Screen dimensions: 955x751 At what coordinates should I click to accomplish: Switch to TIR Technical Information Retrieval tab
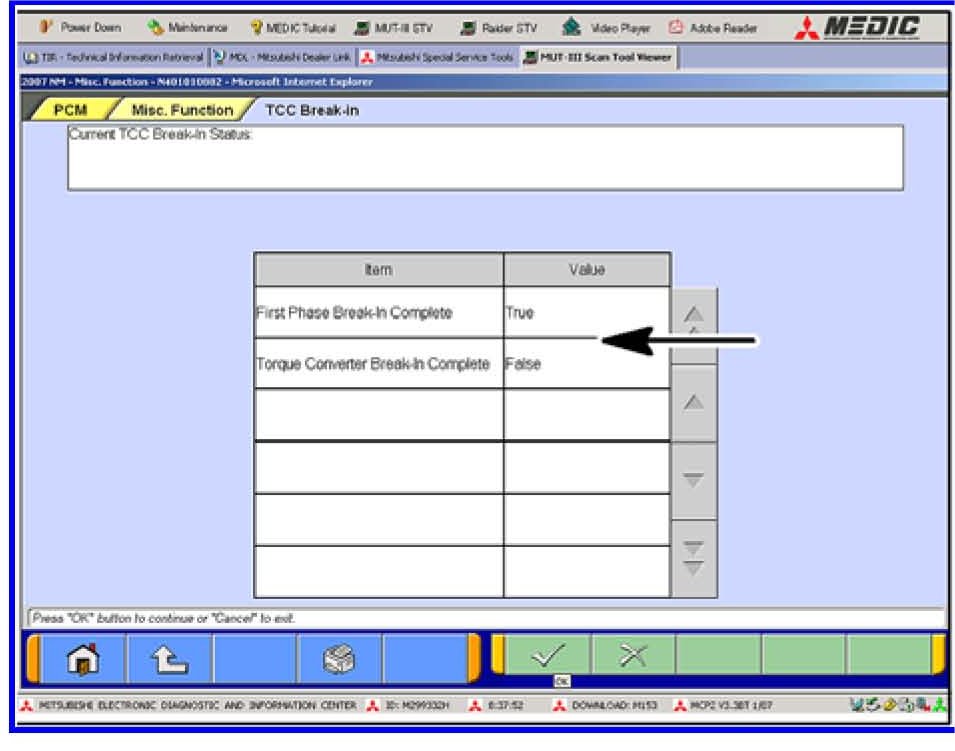click(x=110, y=58)
